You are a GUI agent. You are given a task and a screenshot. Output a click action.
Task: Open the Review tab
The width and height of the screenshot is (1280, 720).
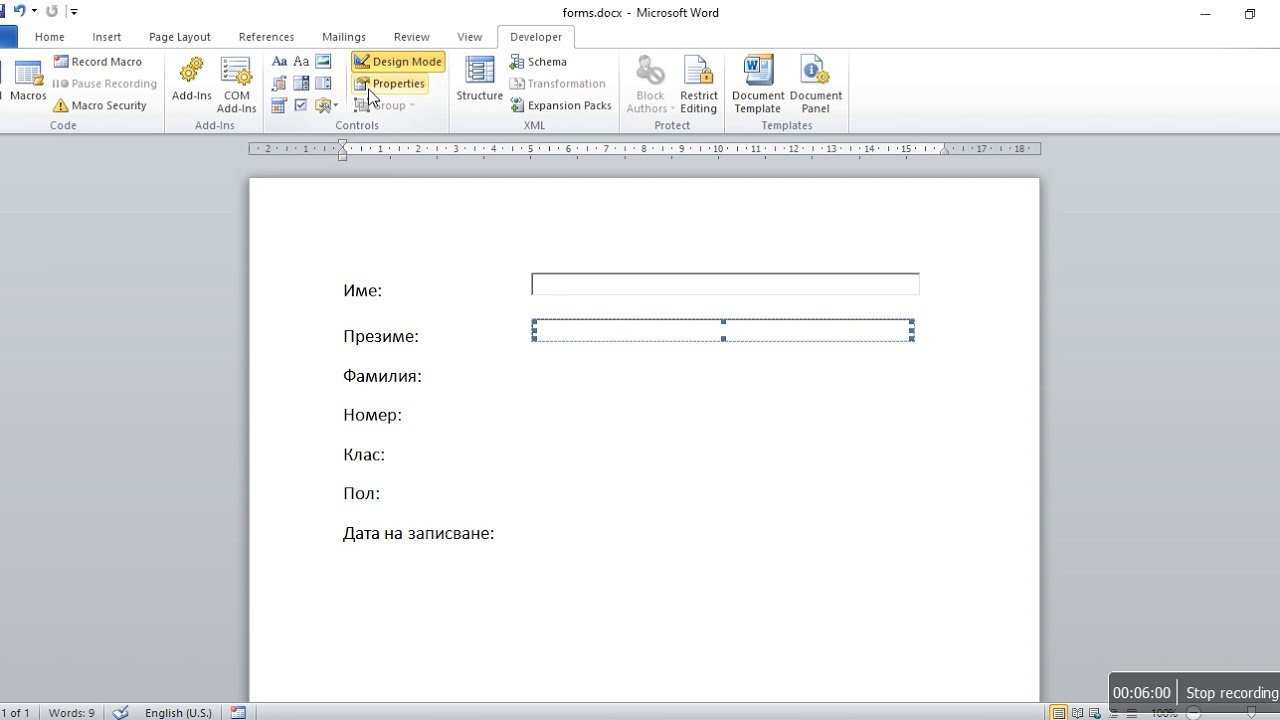pyautogui.click(x=412, y=37)
